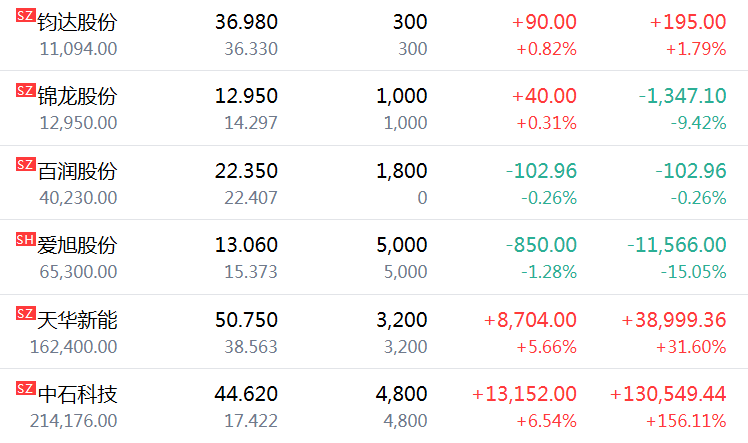This screenshot has width=748, height=443.
Task: Click the SZ market icon for 中石科技
Action: (26, 388)
